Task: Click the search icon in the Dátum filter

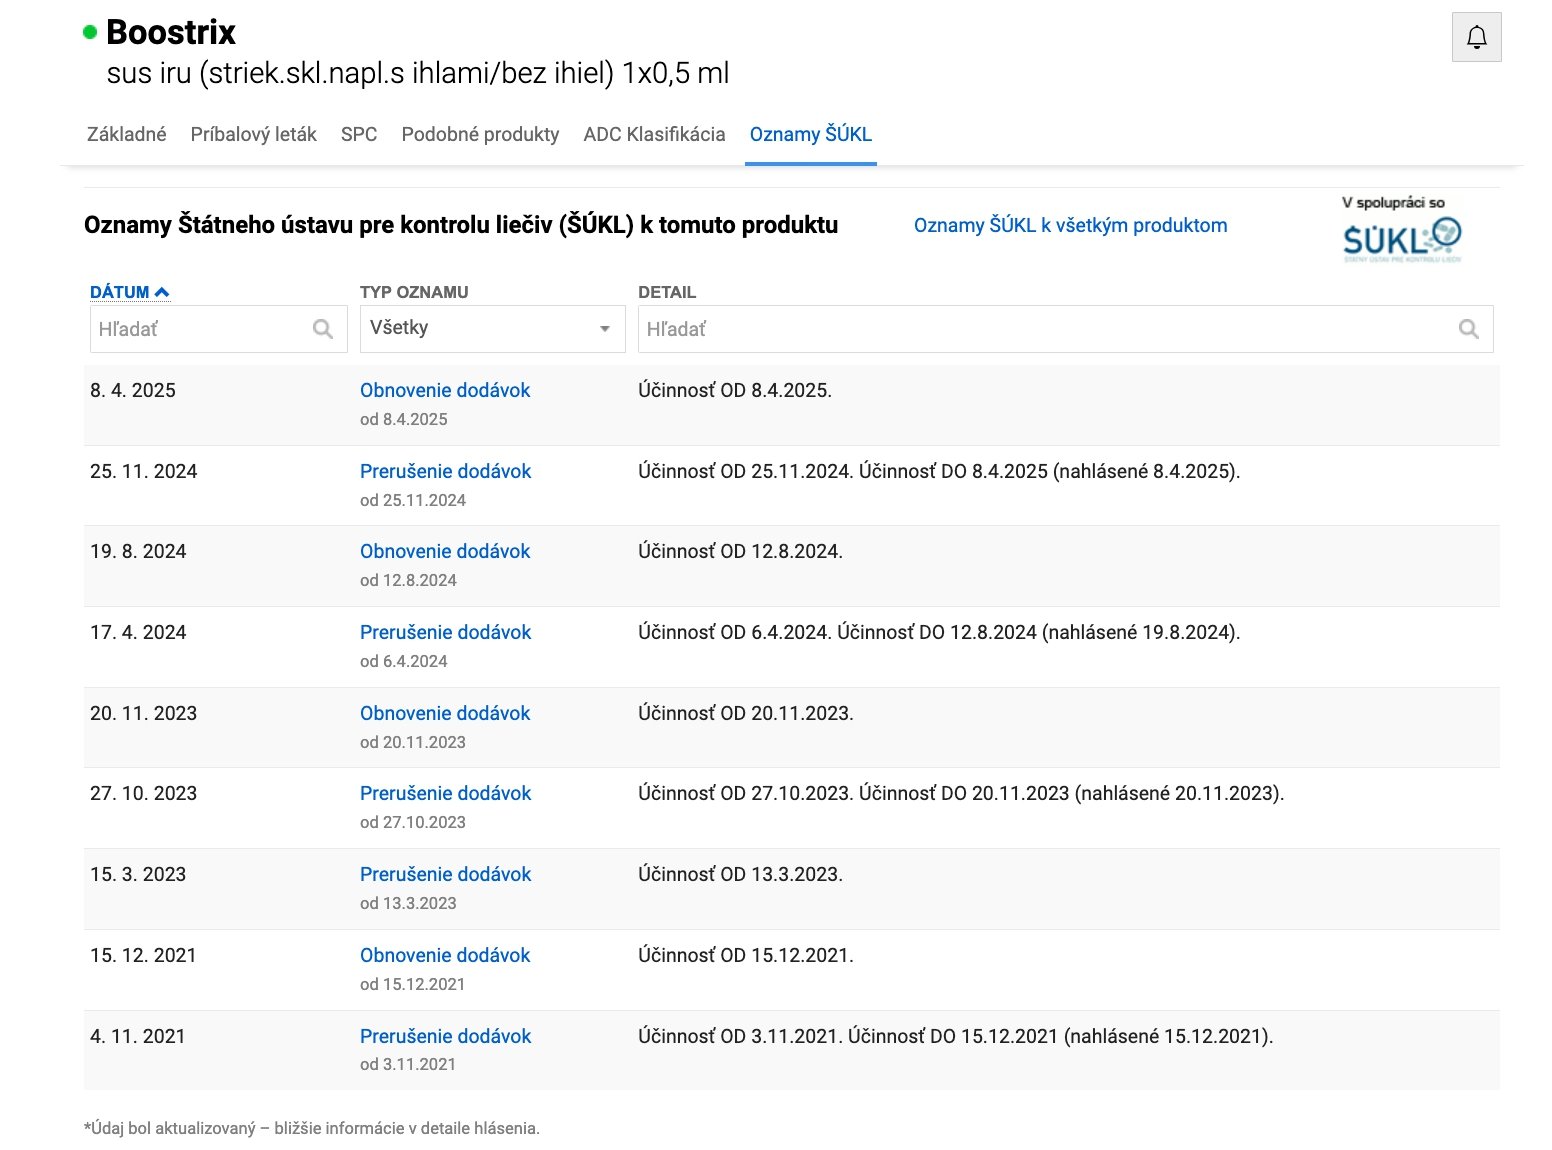Action: click(x=322, y=329)
